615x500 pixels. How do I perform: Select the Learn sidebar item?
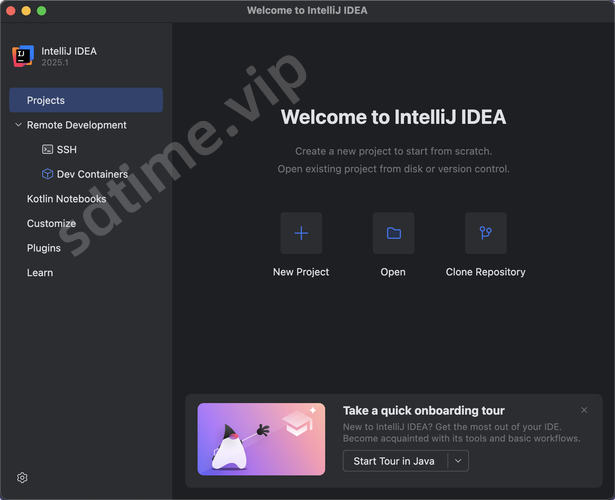40,272
